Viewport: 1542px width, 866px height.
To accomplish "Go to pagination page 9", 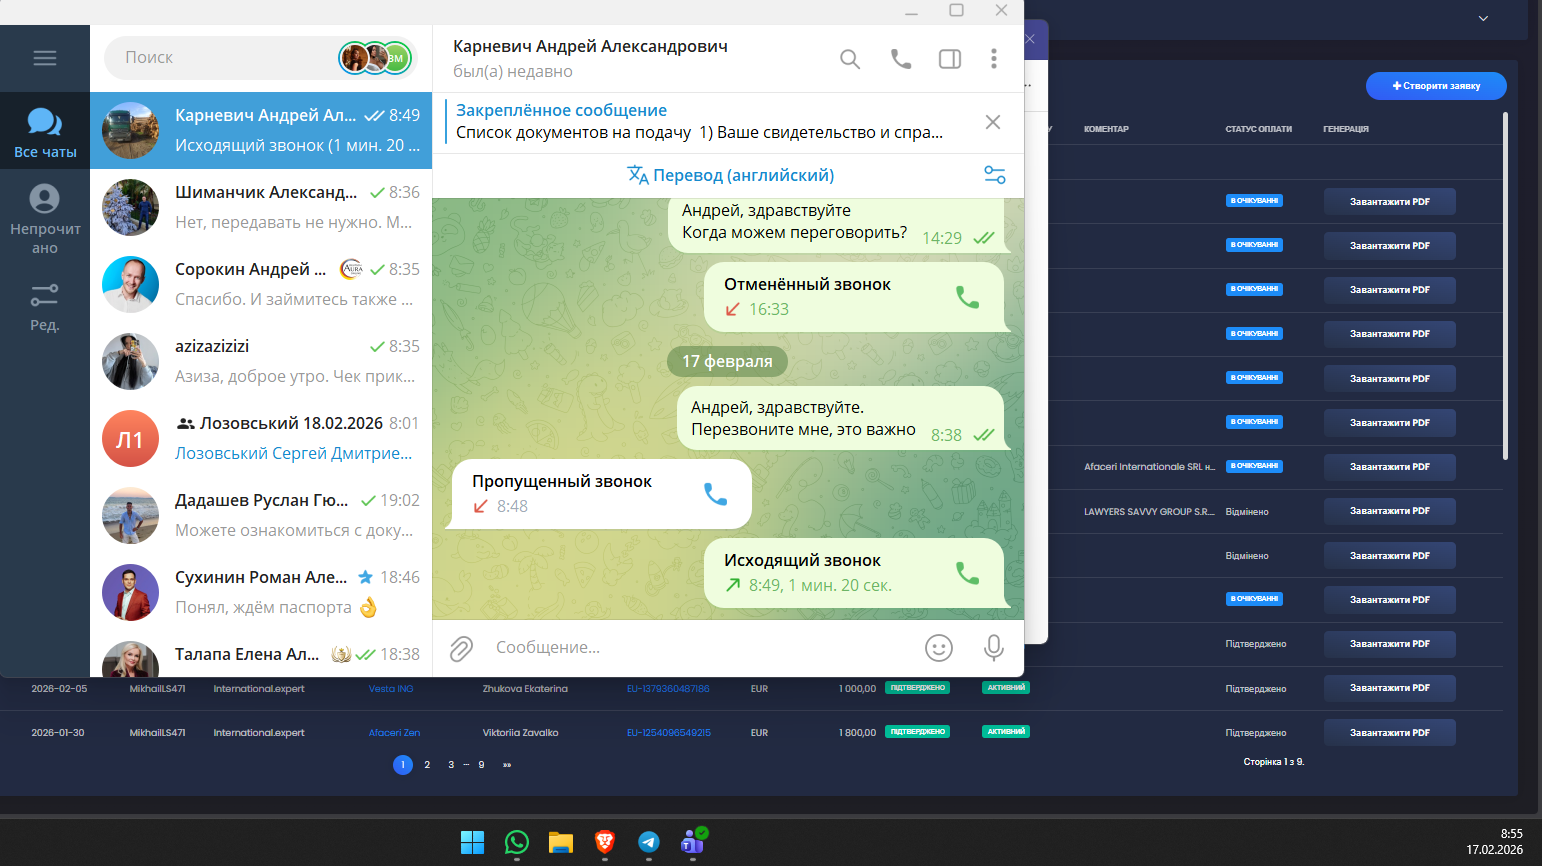I will click(x=481, y=765).
